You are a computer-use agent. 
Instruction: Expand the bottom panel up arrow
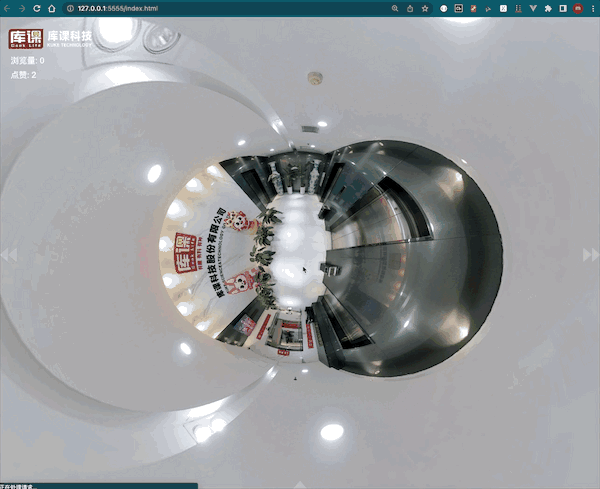point(300,485)
